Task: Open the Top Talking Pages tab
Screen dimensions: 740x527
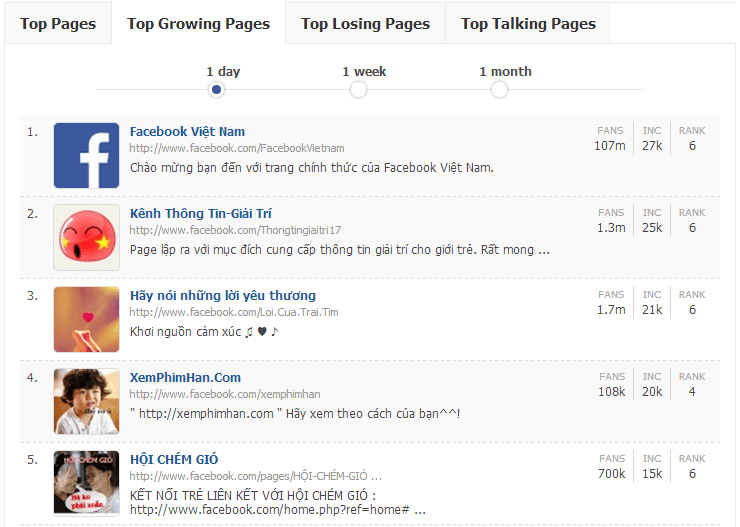Action: 528,24
